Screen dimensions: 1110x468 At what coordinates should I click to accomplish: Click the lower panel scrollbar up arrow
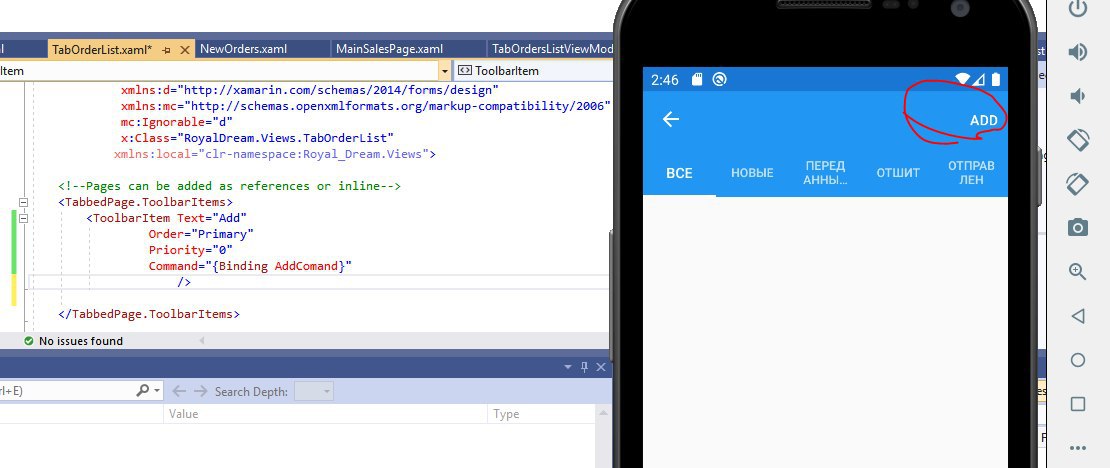tap(603, 413)
